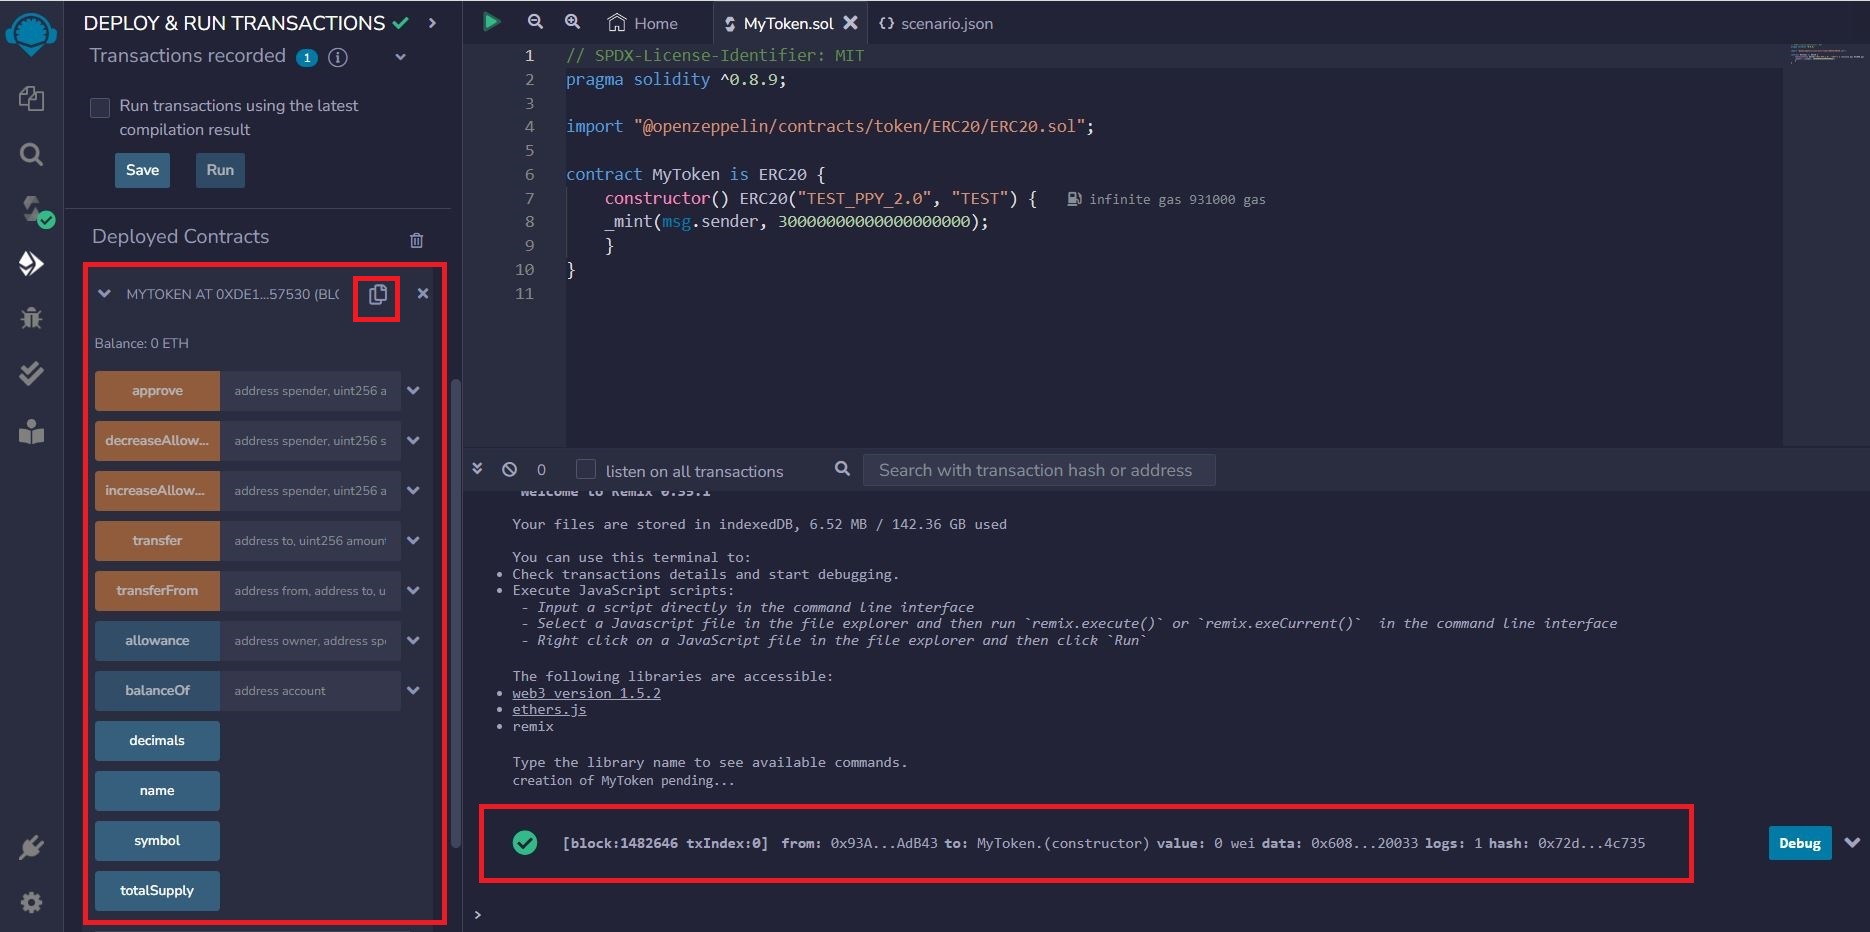Switch to the Home tab
Viewport: 1870px width, 932px height.
[x=643, y=23]
